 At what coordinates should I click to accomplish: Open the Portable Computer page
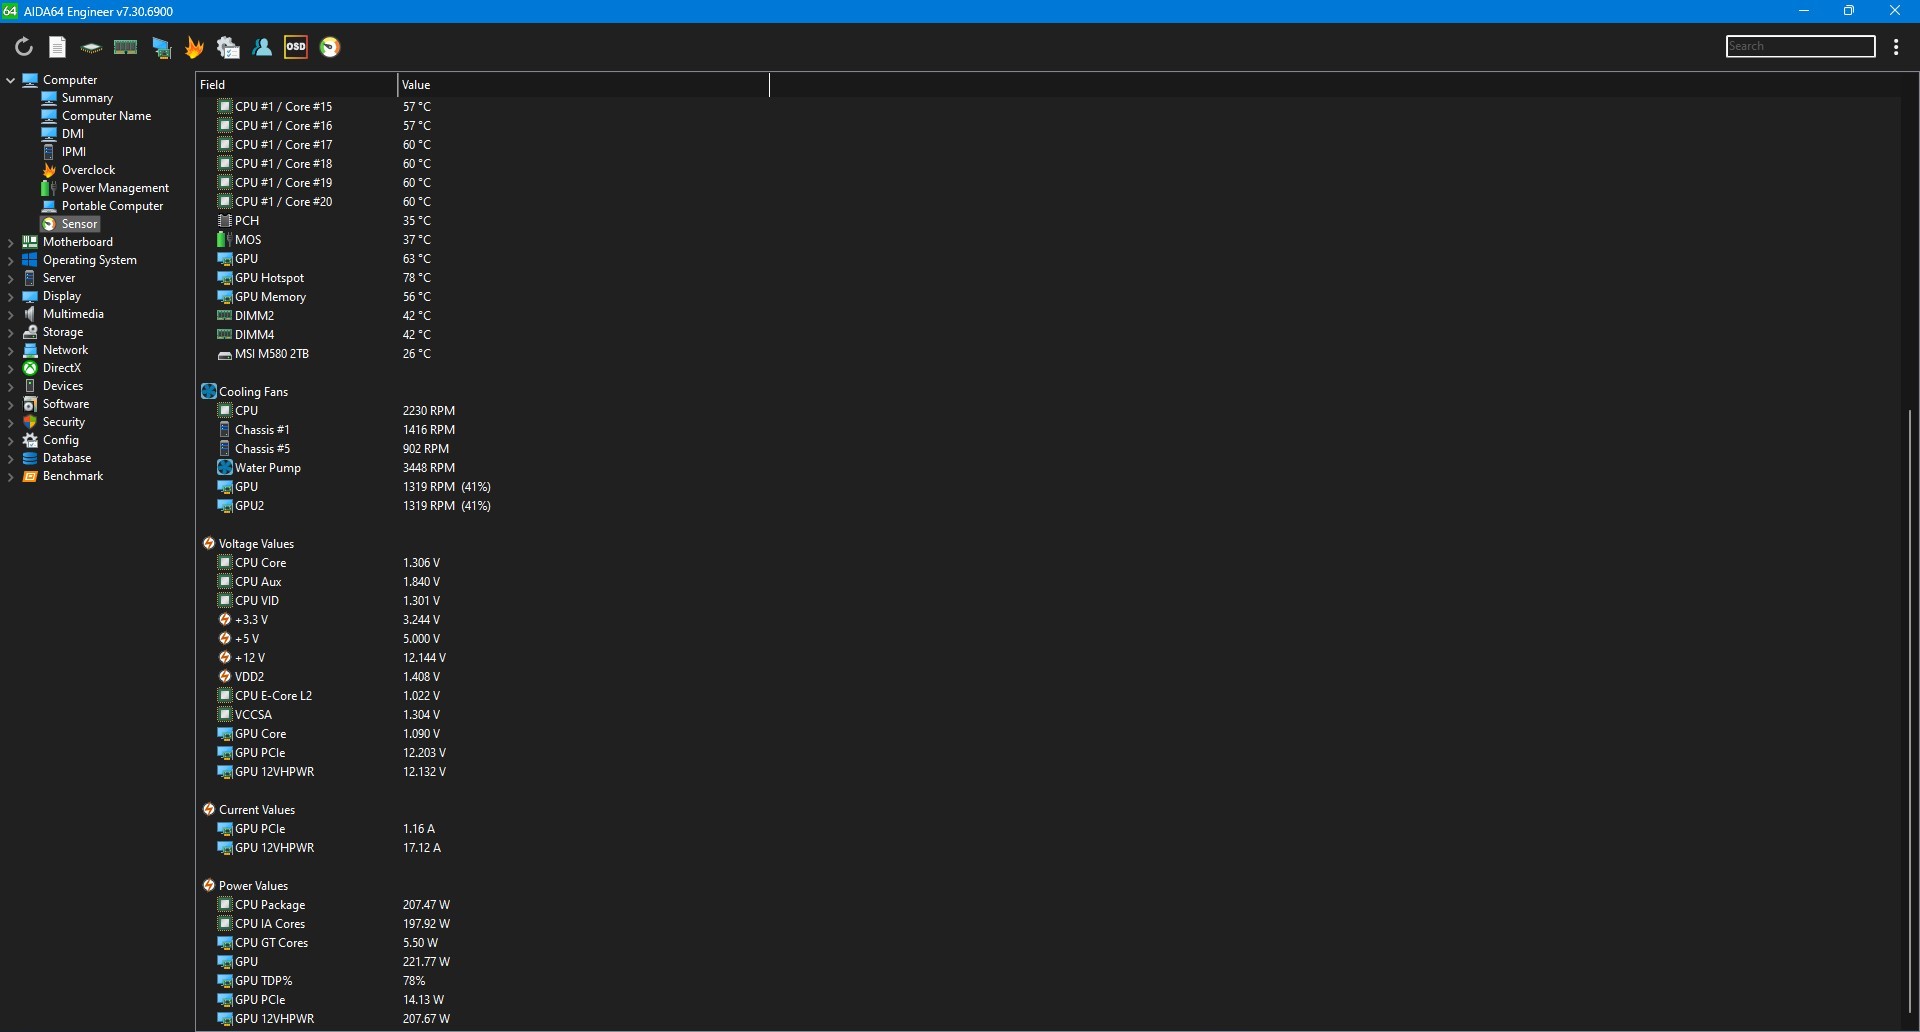(103, 206)
